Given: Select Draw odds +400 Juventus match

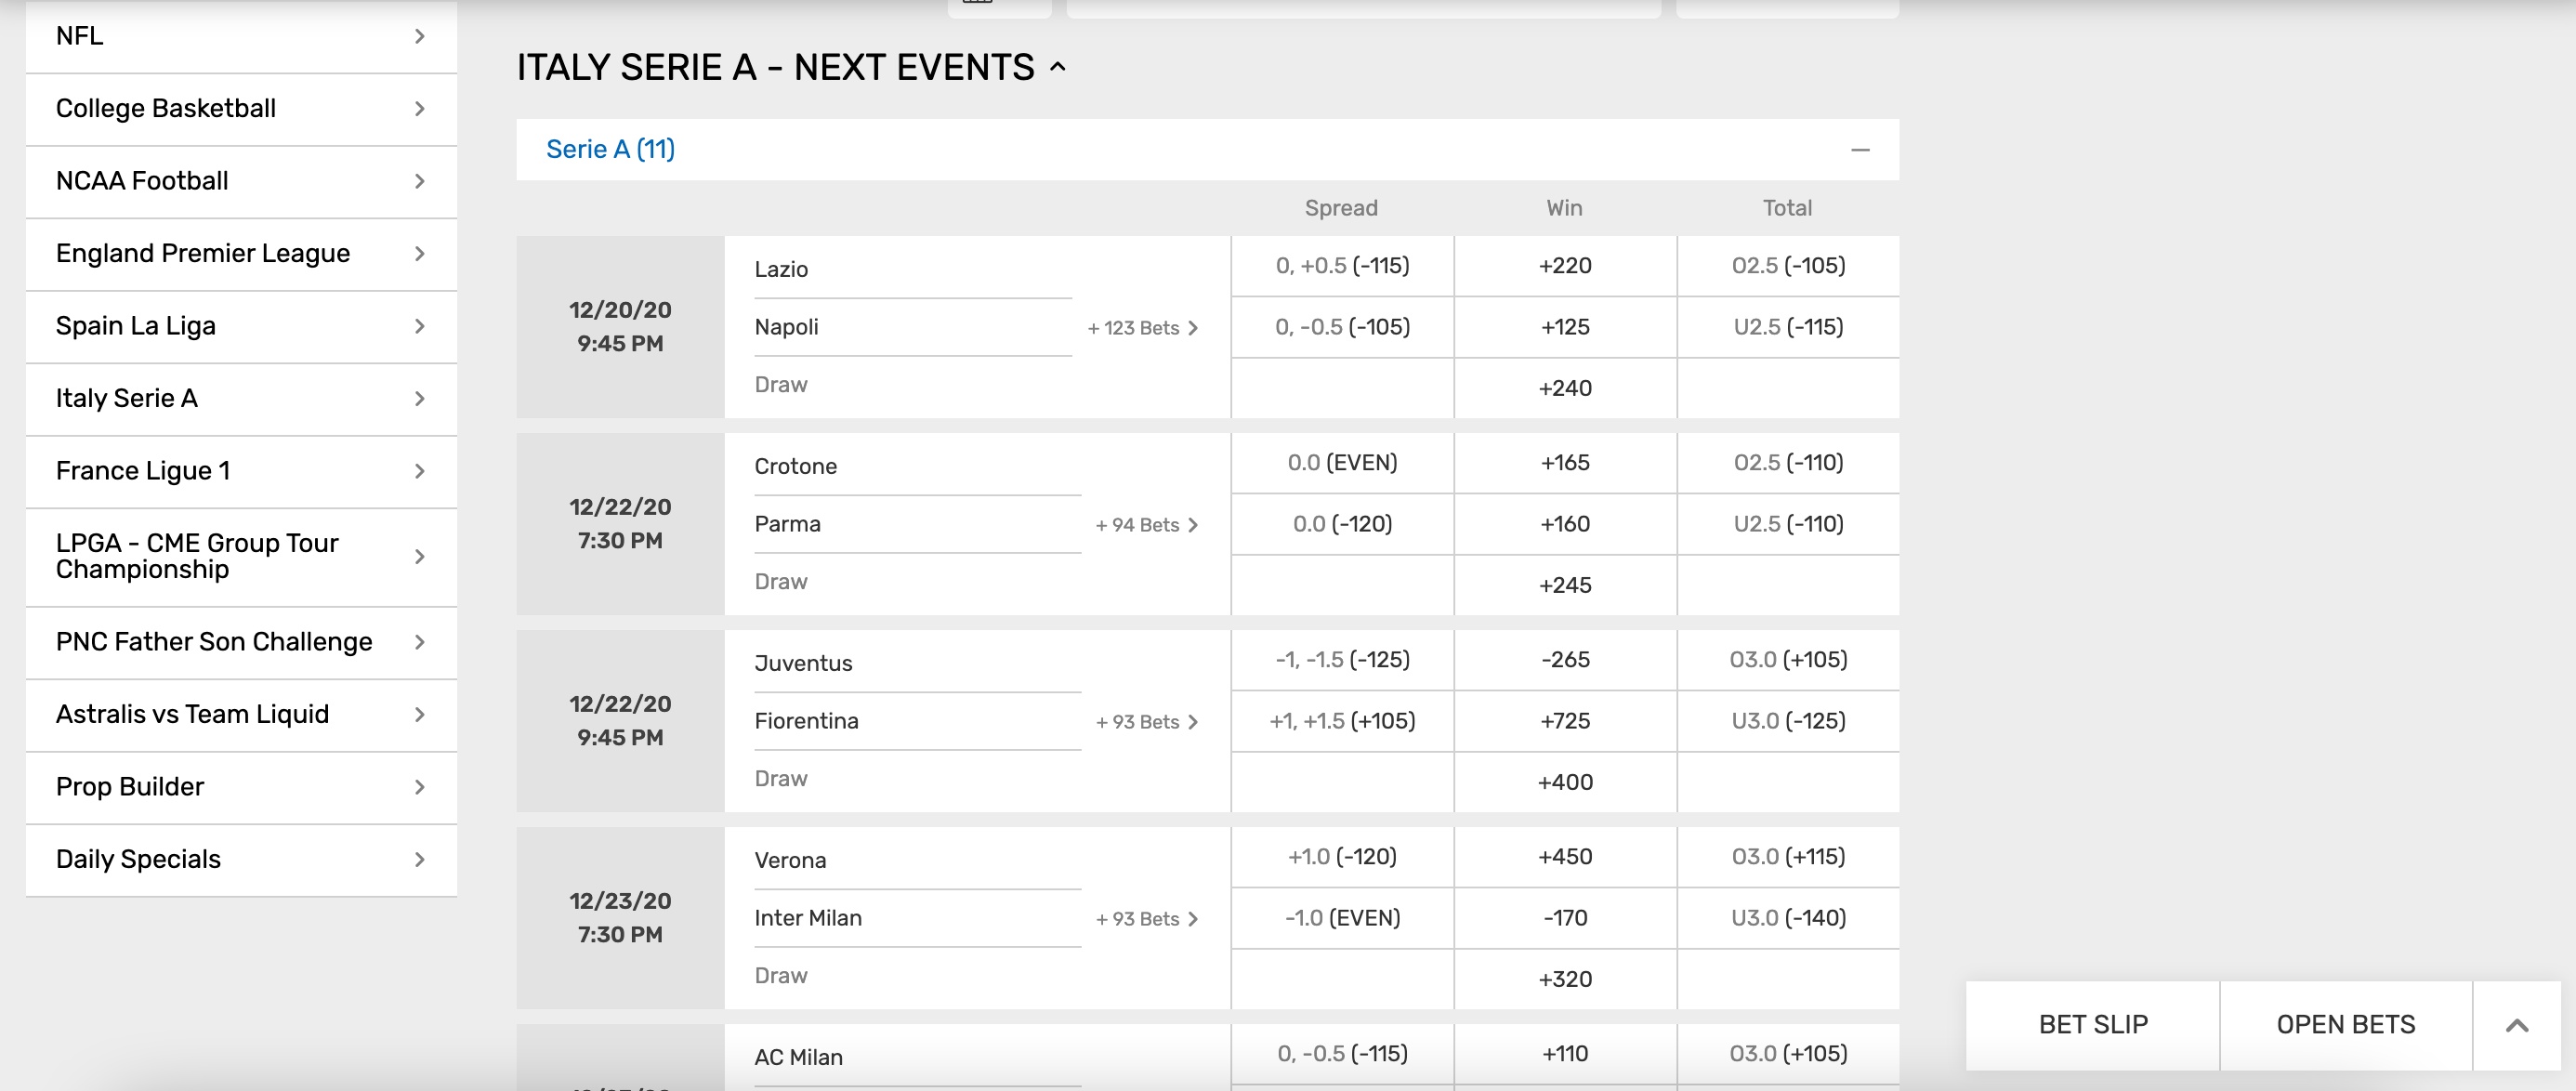Looking at the screenshot, I should coord(1565,782).
